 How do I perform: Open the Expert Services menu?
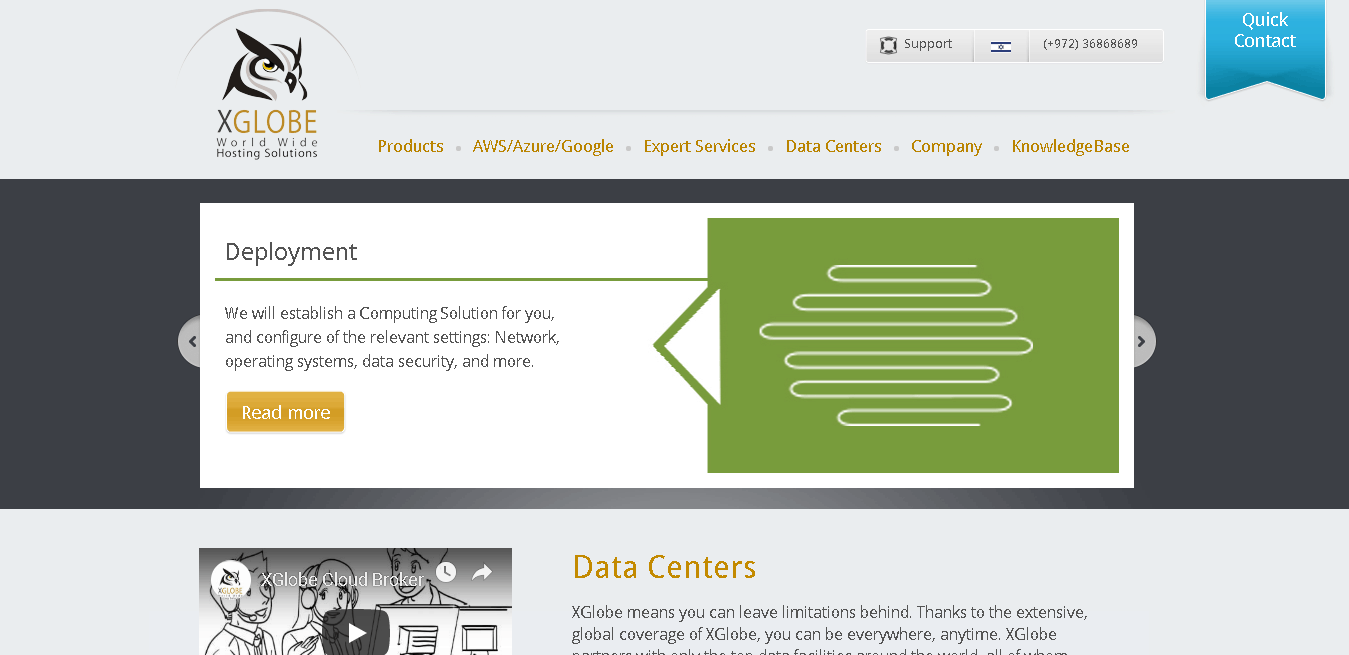pos(700,146)
